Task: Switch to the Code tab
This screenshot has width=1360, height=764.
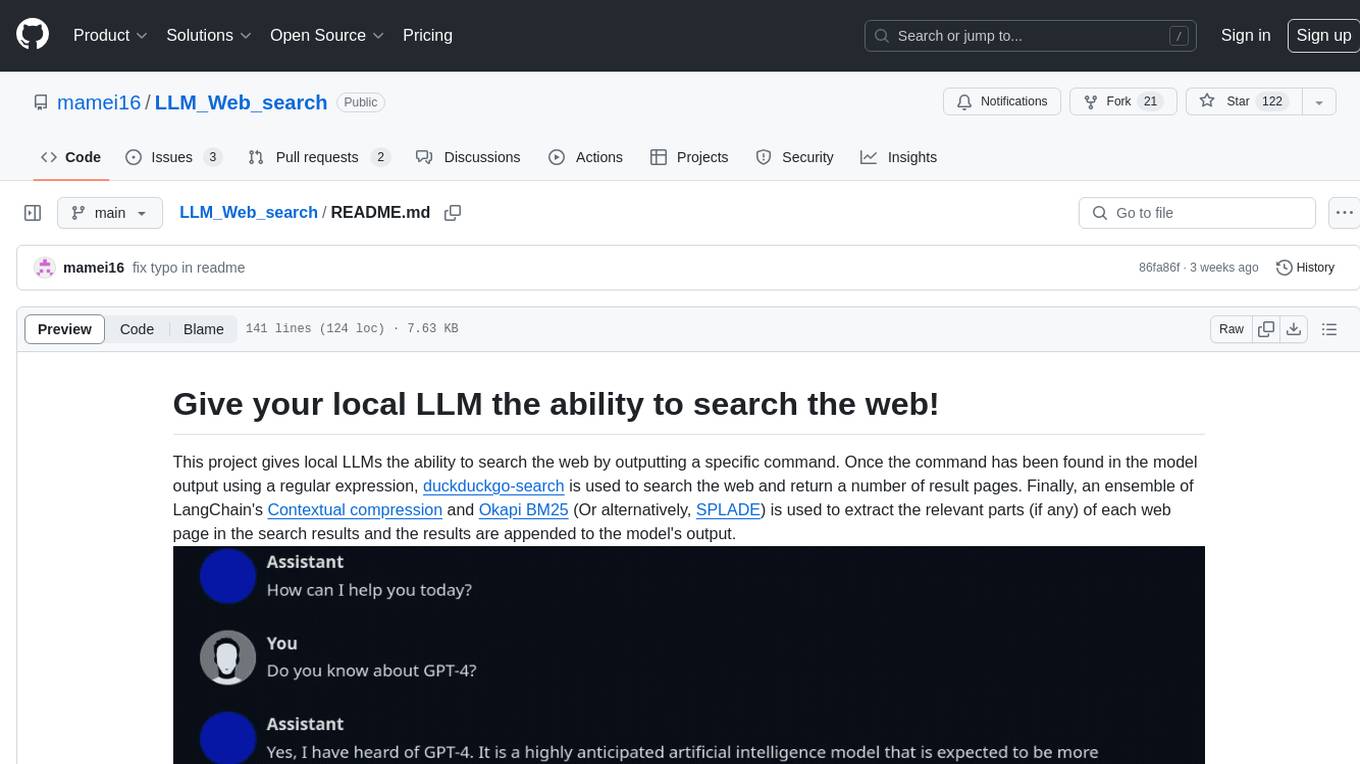Action: click(70, 157)
